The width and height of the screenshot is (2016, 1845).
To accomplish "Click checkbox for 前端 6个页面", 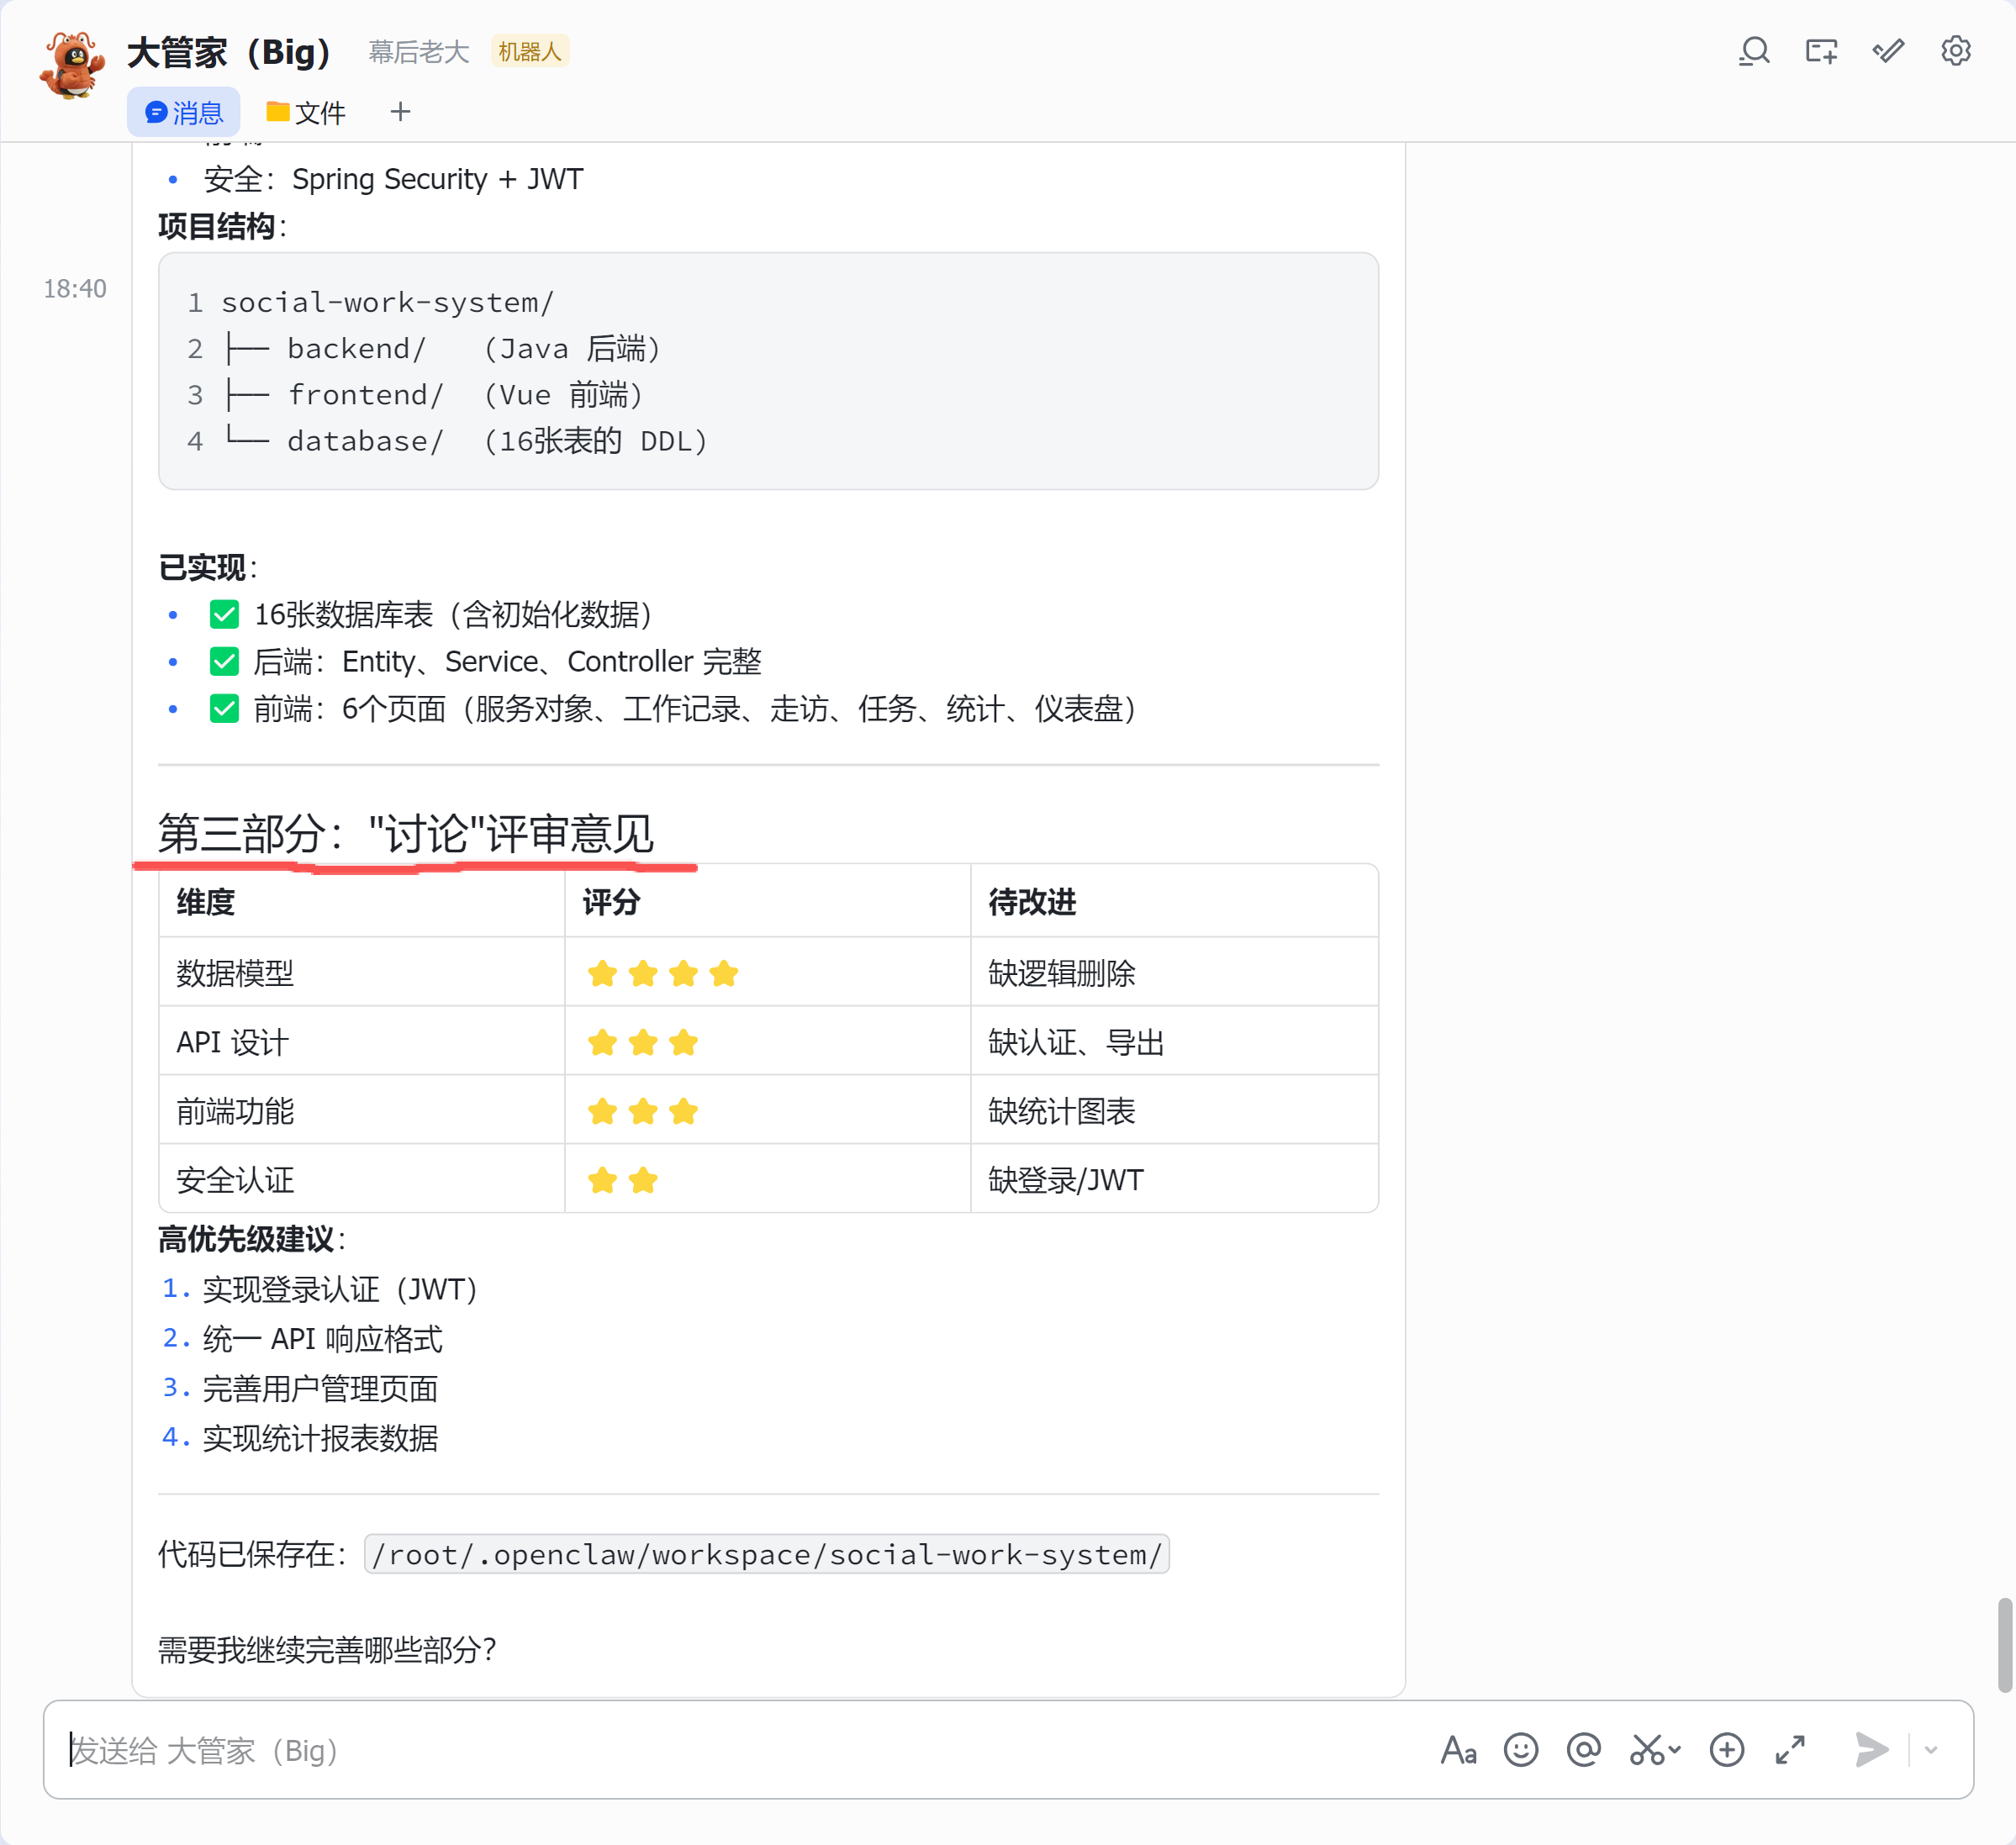I will tap(224, 709).
